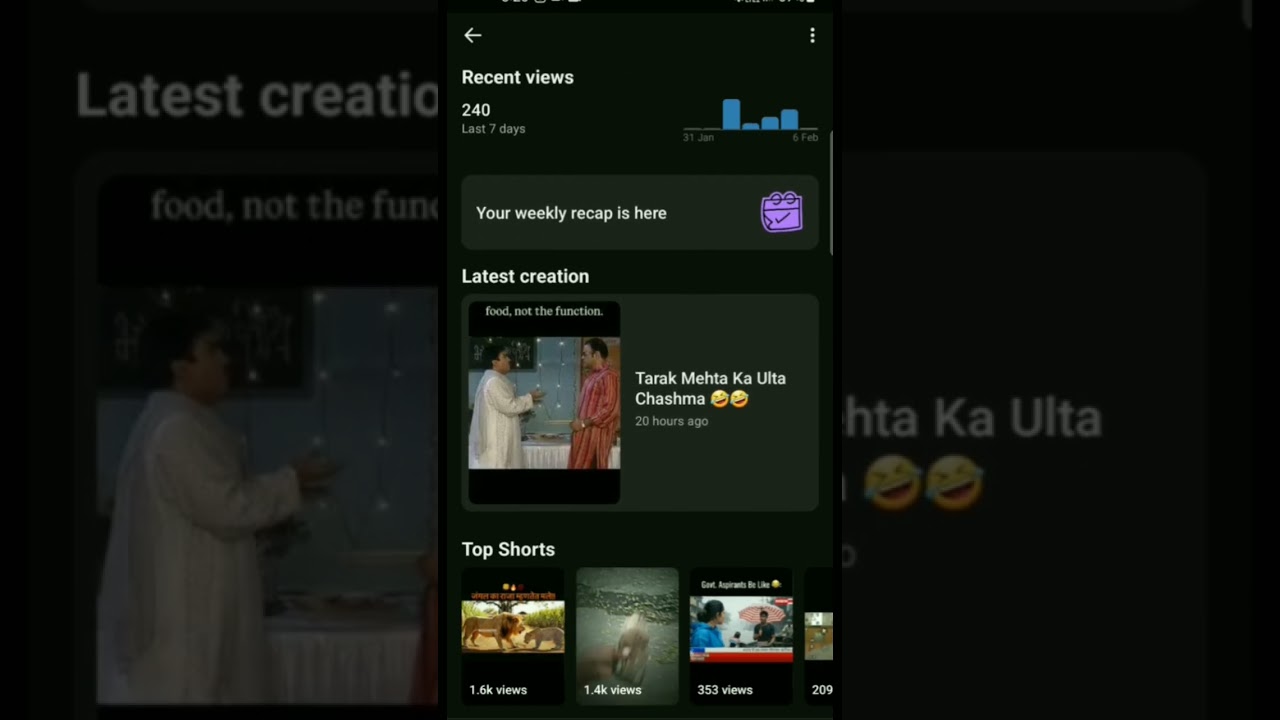Image resolution: width=1280 pixels, height=720 pixels.
Task: Click the 'Last 7 days' label
Action: coord(493,129)
